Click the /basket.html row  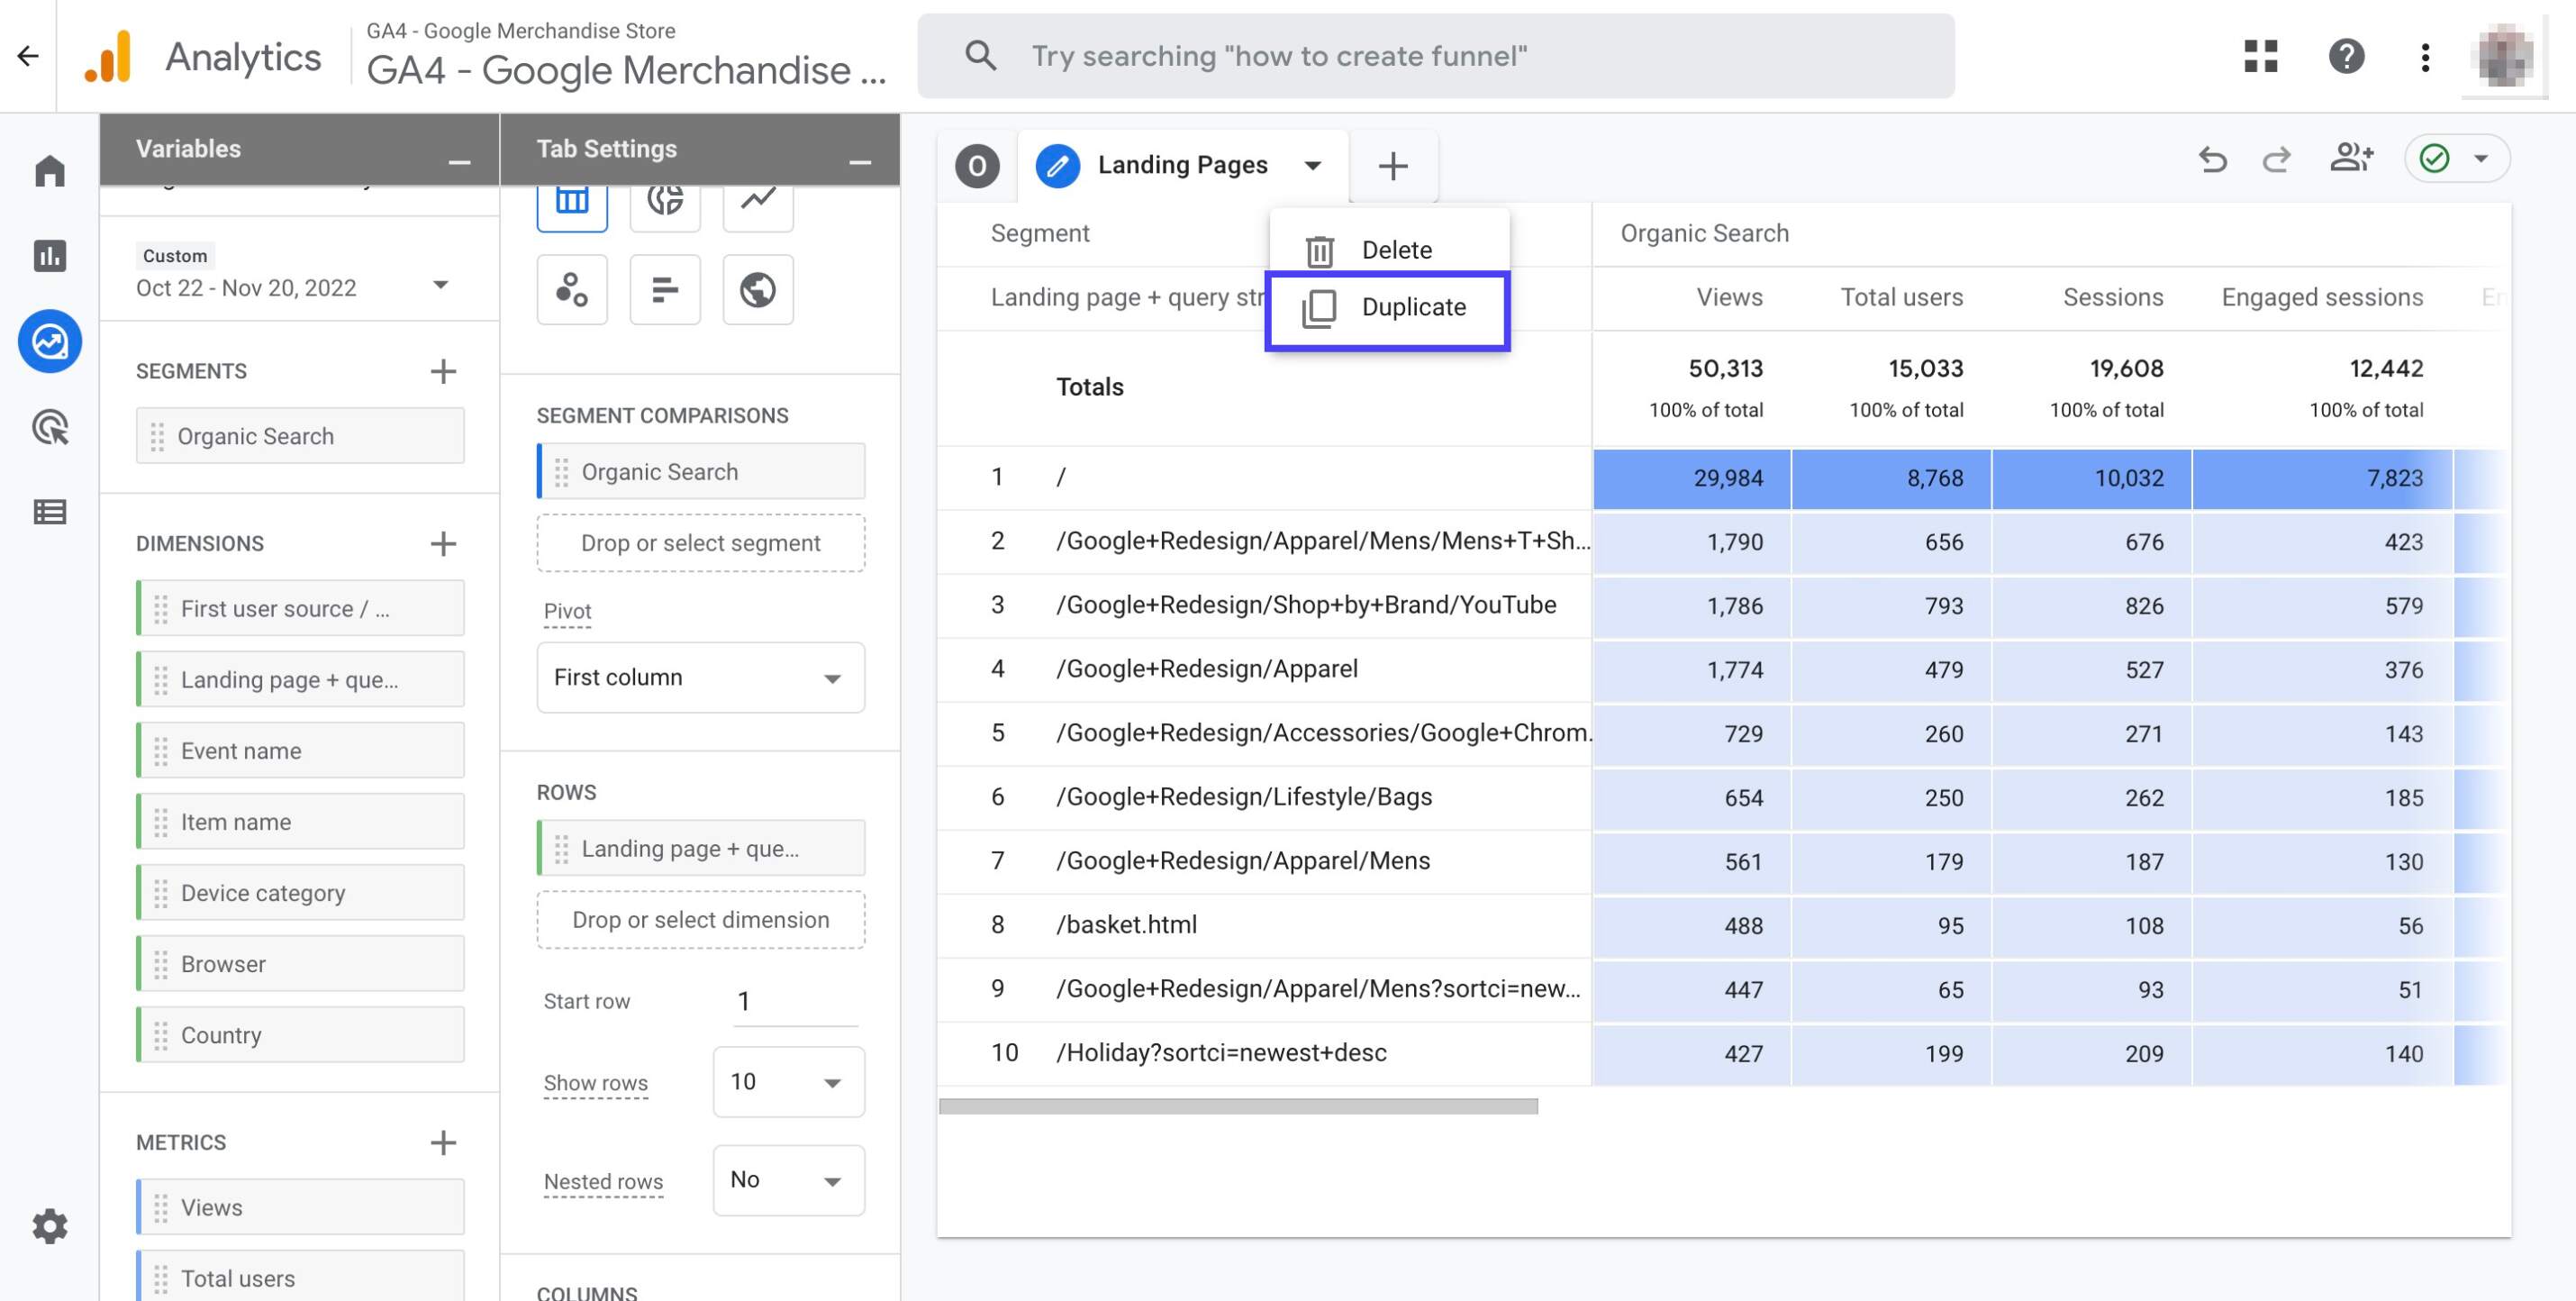[x=1722, y=925]
